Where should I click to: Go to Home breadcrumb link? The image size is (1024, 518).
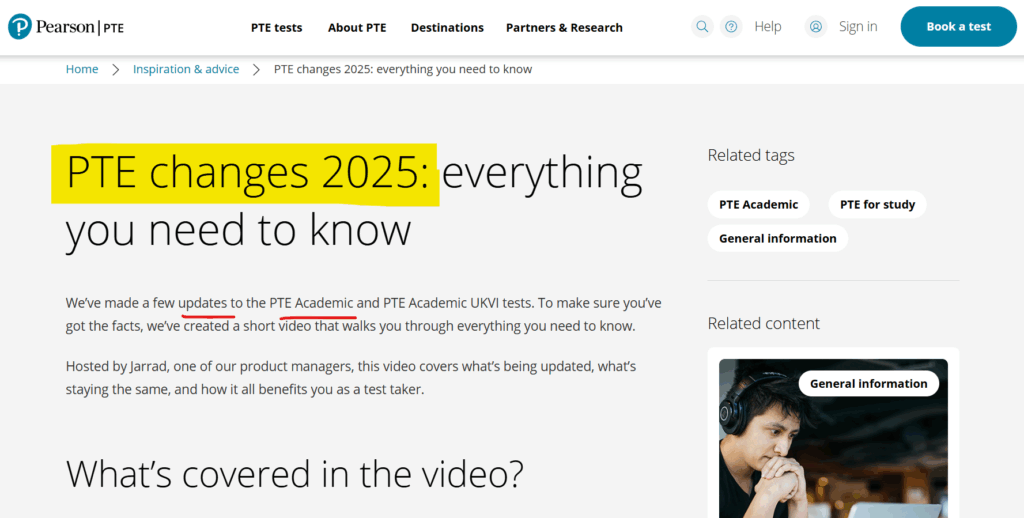82,69
